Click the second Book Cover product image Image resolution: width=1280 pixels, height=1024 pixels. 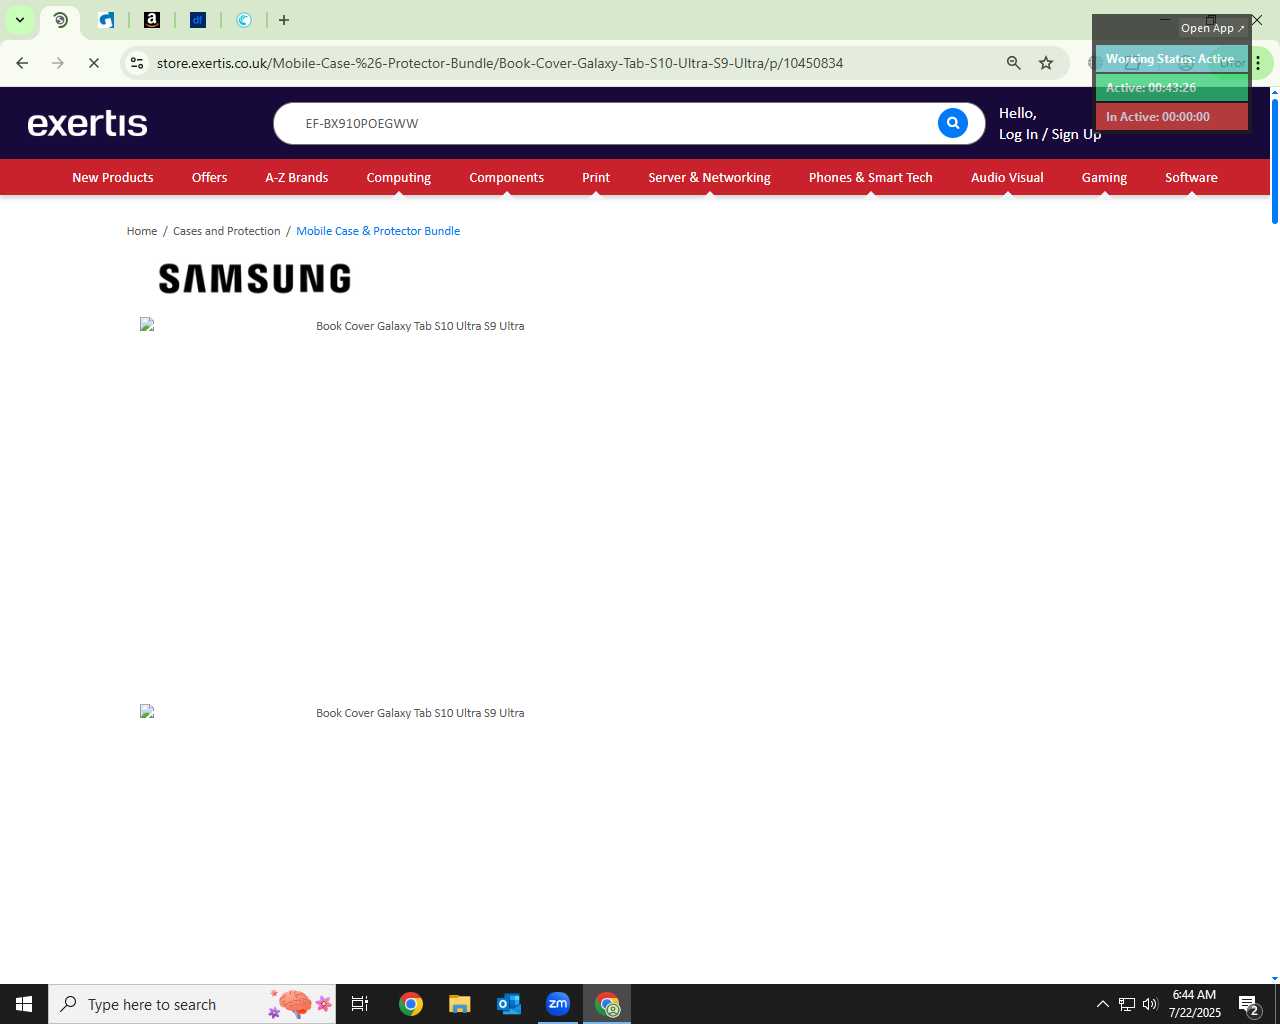(332, 713)
